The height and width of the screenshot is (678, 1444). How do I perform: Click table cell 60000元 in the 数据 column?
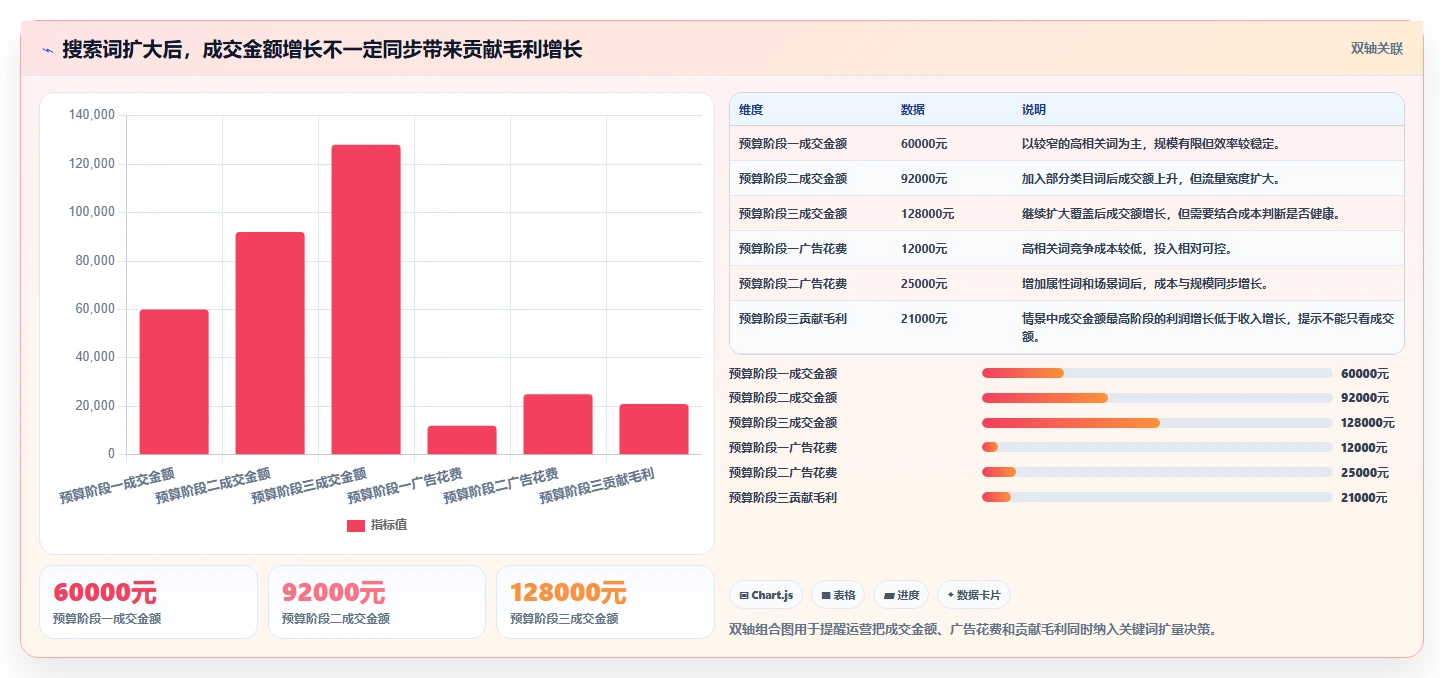tap(924, 144)
